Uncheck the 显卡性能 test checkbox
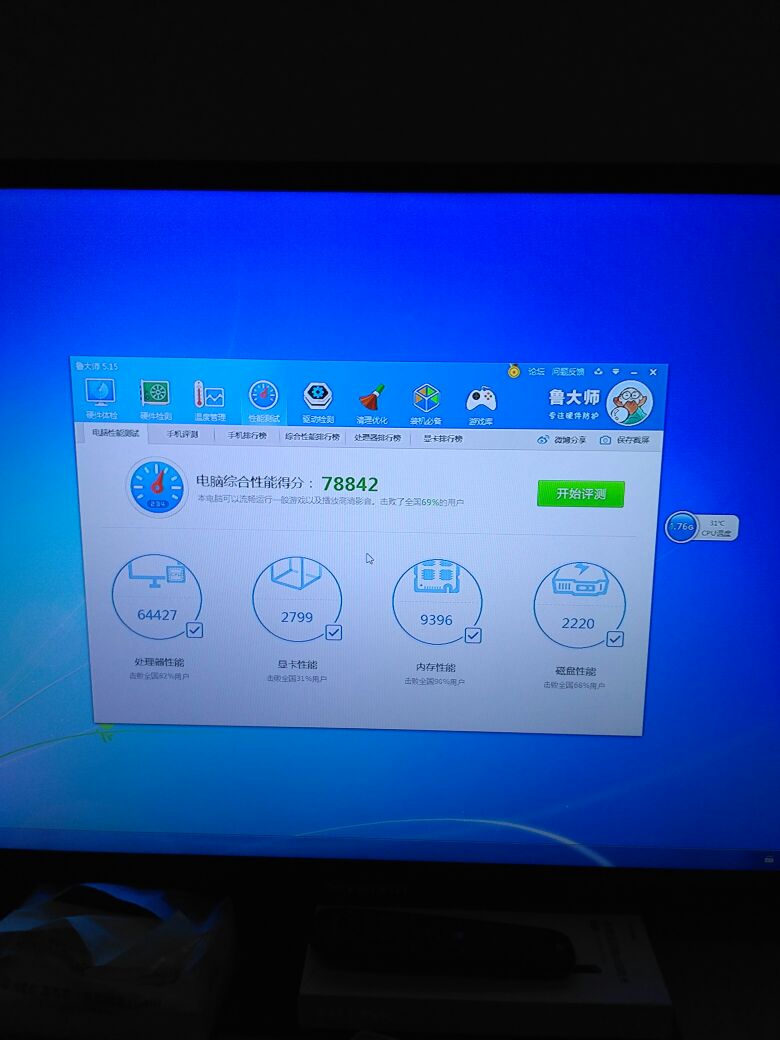 pyautogui.click(x=334, y=632)
